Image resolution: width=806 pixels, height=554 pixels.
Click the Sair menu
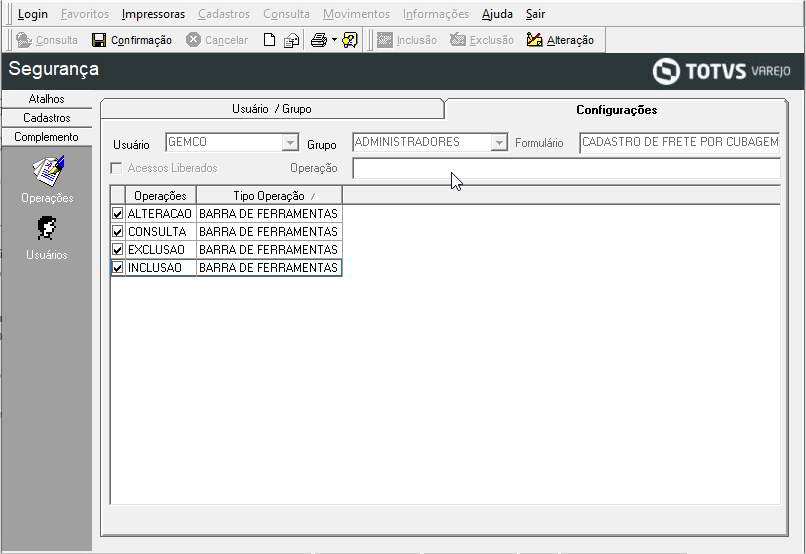(x=535, y=14)
